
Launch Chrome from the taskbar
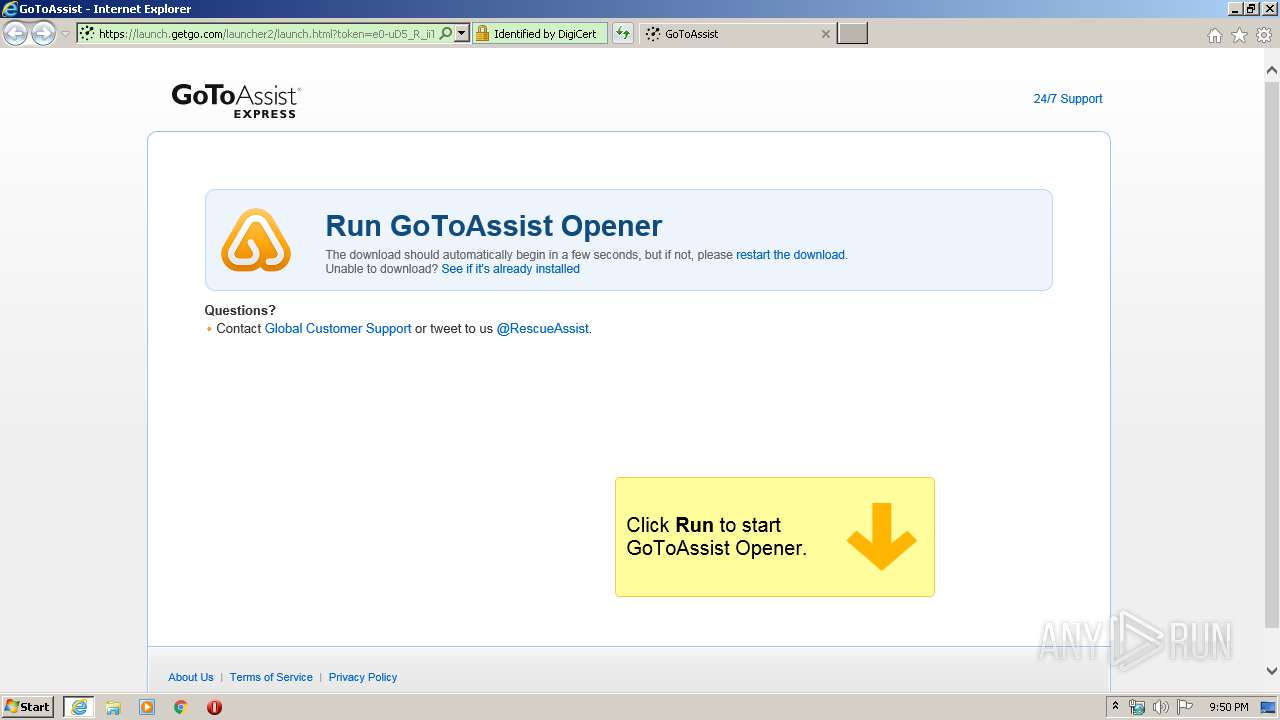click(181, 707)
